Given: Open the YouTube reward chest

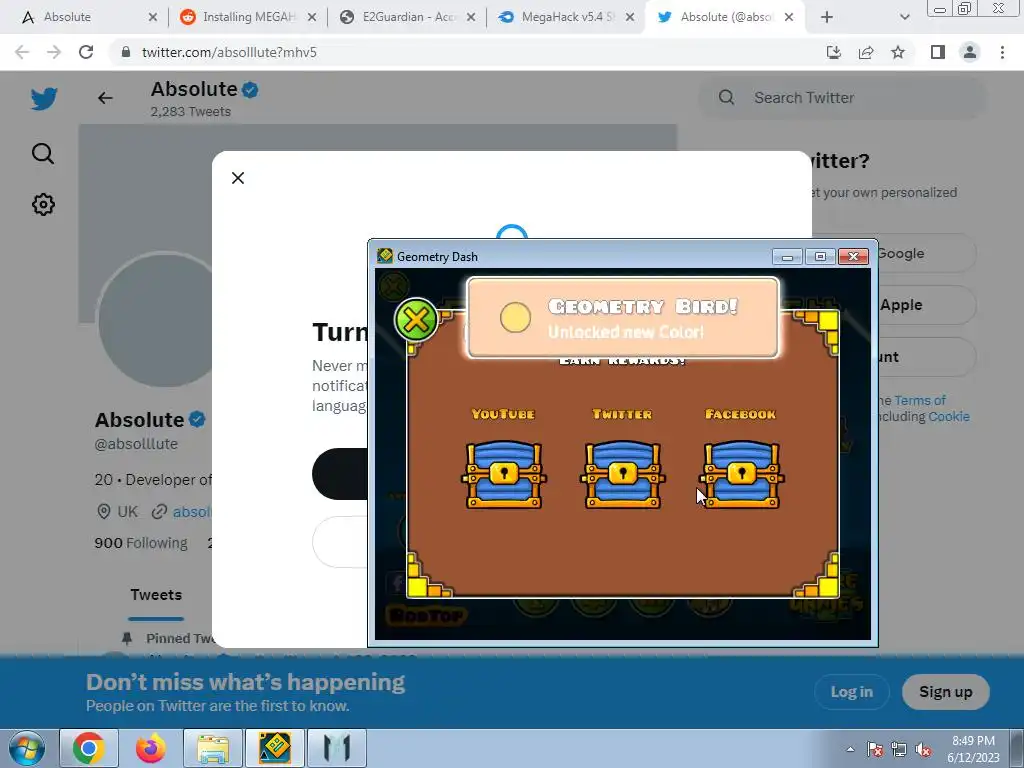Looking at the screenshot, I should [504, 475].
